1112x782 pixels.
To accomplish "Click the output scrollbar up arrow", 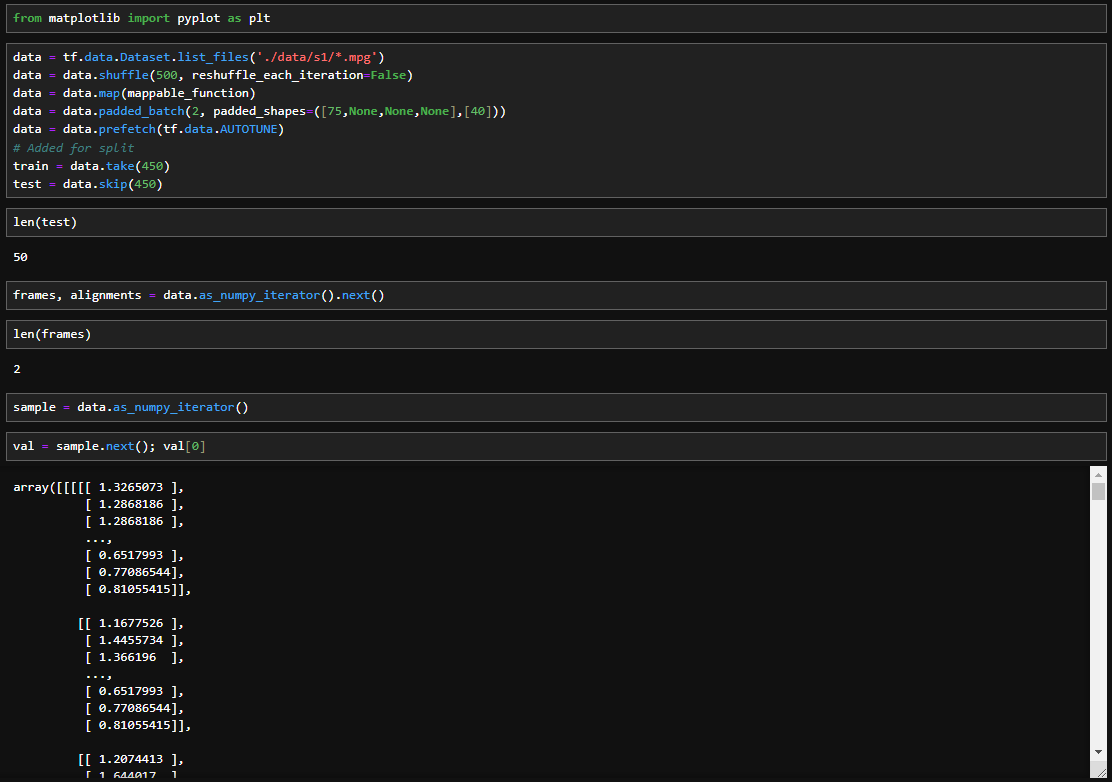I will (1098, 474).
